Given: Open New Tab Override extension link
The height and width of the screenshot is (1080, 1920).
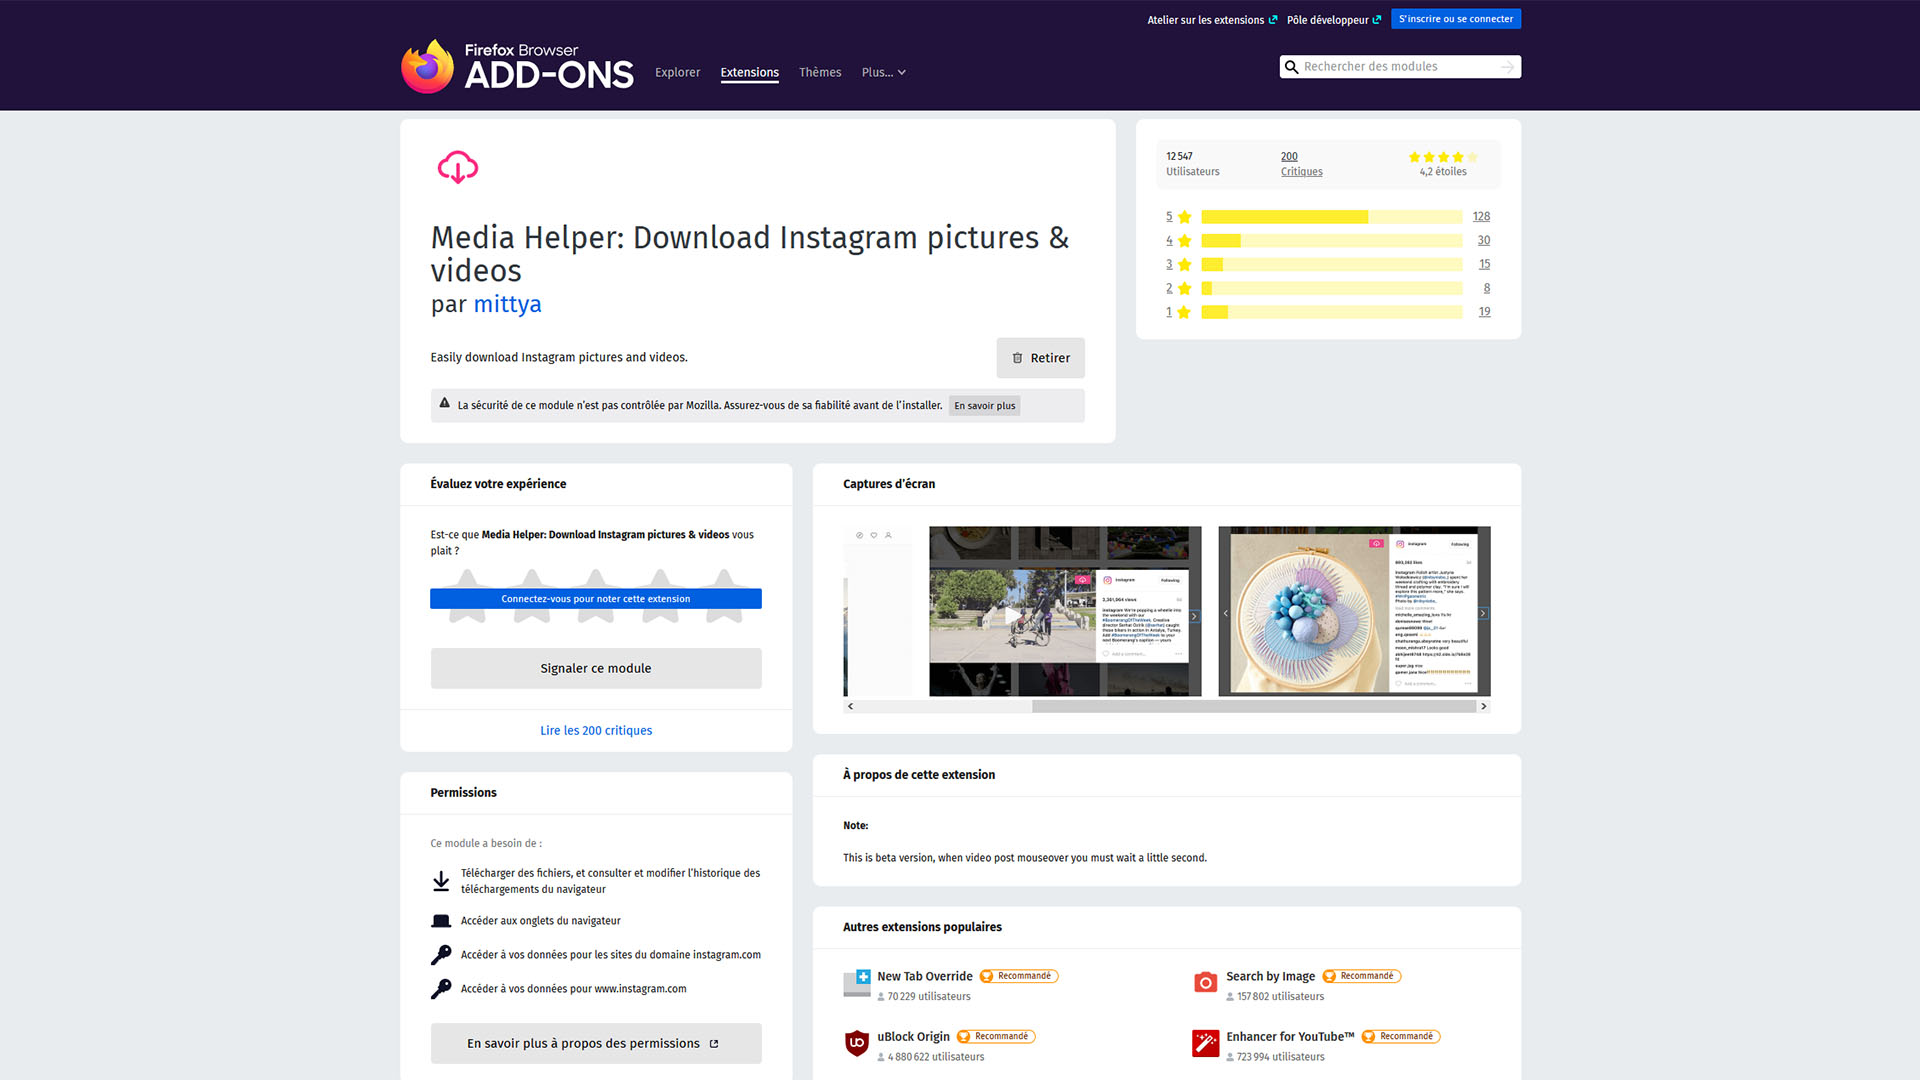Looking at the screenshot, I should click(x=925, y=977).
